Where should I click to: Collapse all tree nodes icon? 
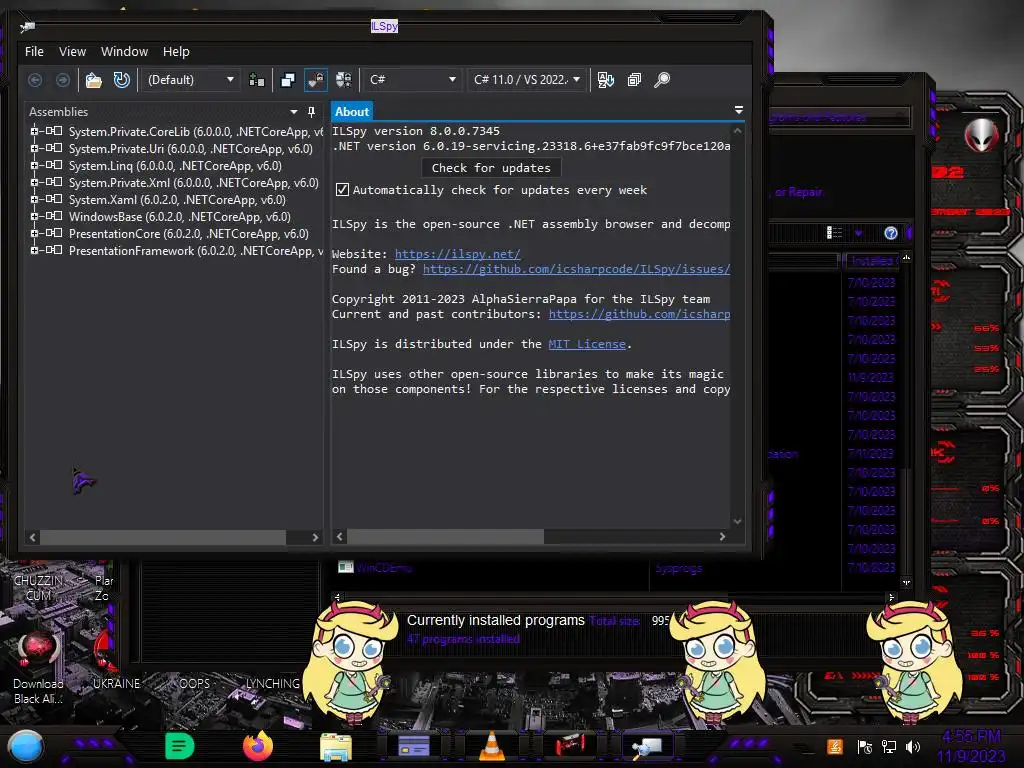[x=634, y=80]
